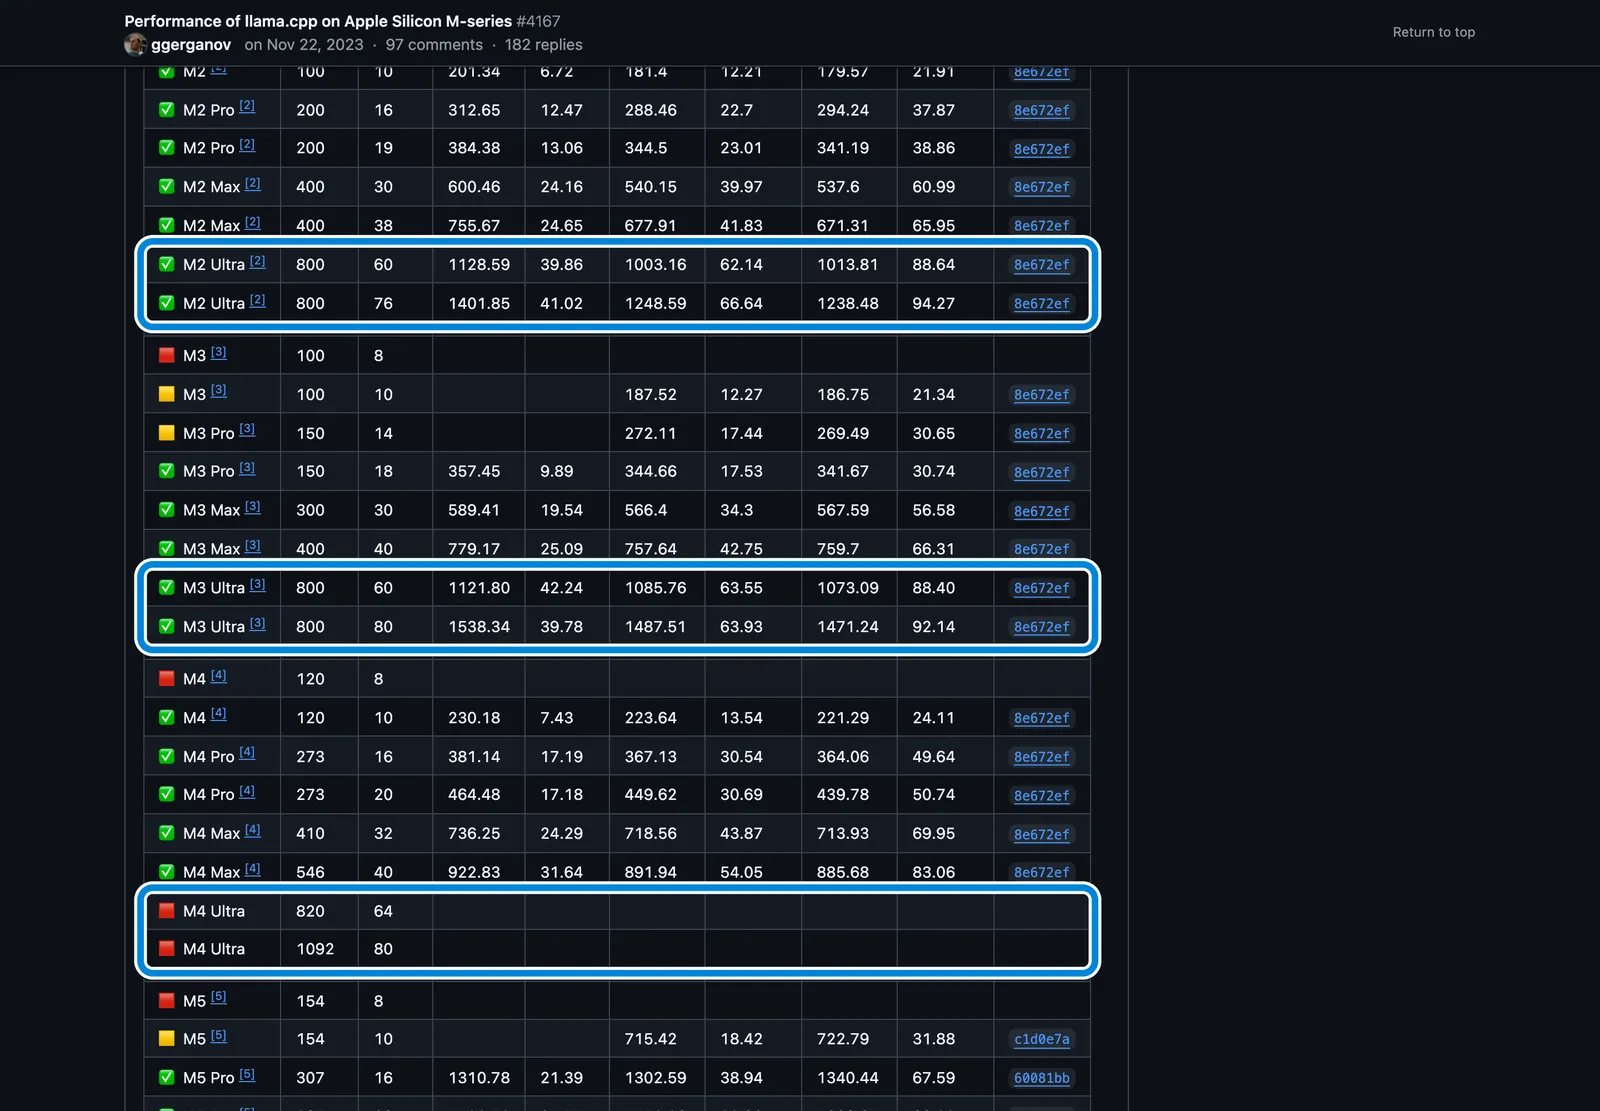This screenshot has width=1600, height=1111.
Task: Click the green check in the M3 Ultra 80-core row
Action: point(167,627)
